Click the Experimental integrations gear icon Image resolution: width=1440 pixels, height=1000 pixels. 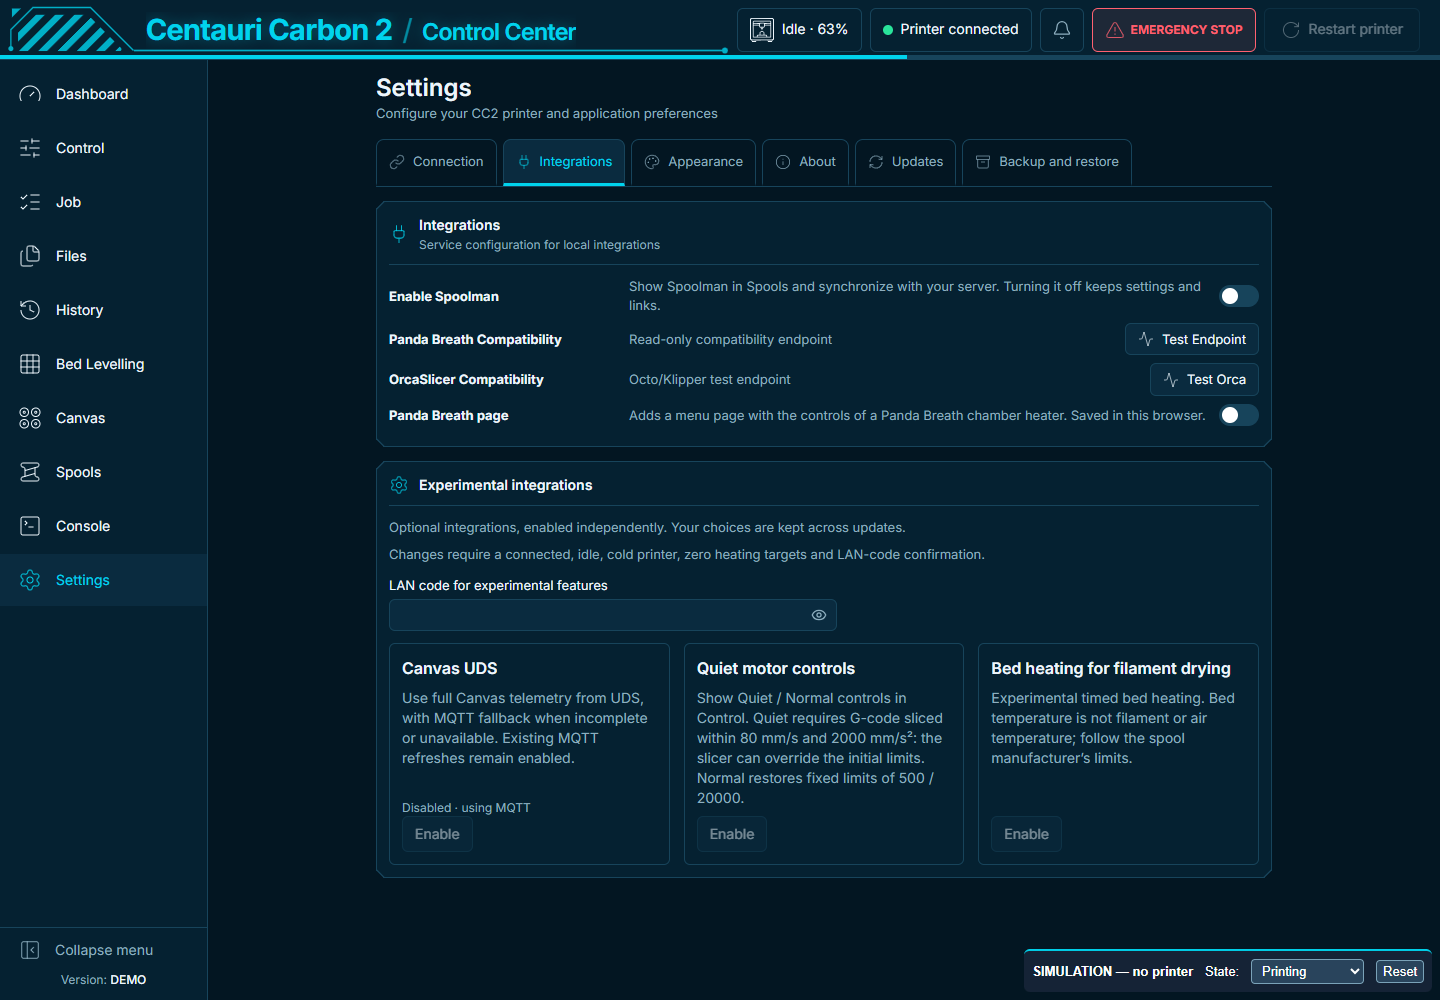tap(399, 485)
